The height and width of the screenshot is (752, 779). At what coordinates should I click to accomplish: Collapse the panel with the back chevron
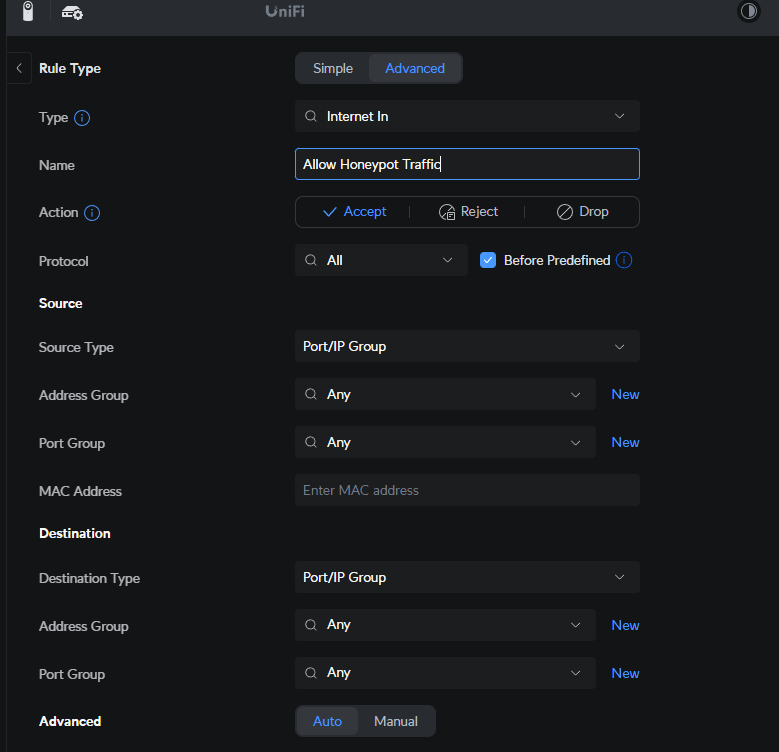click(x=18, y=69)
